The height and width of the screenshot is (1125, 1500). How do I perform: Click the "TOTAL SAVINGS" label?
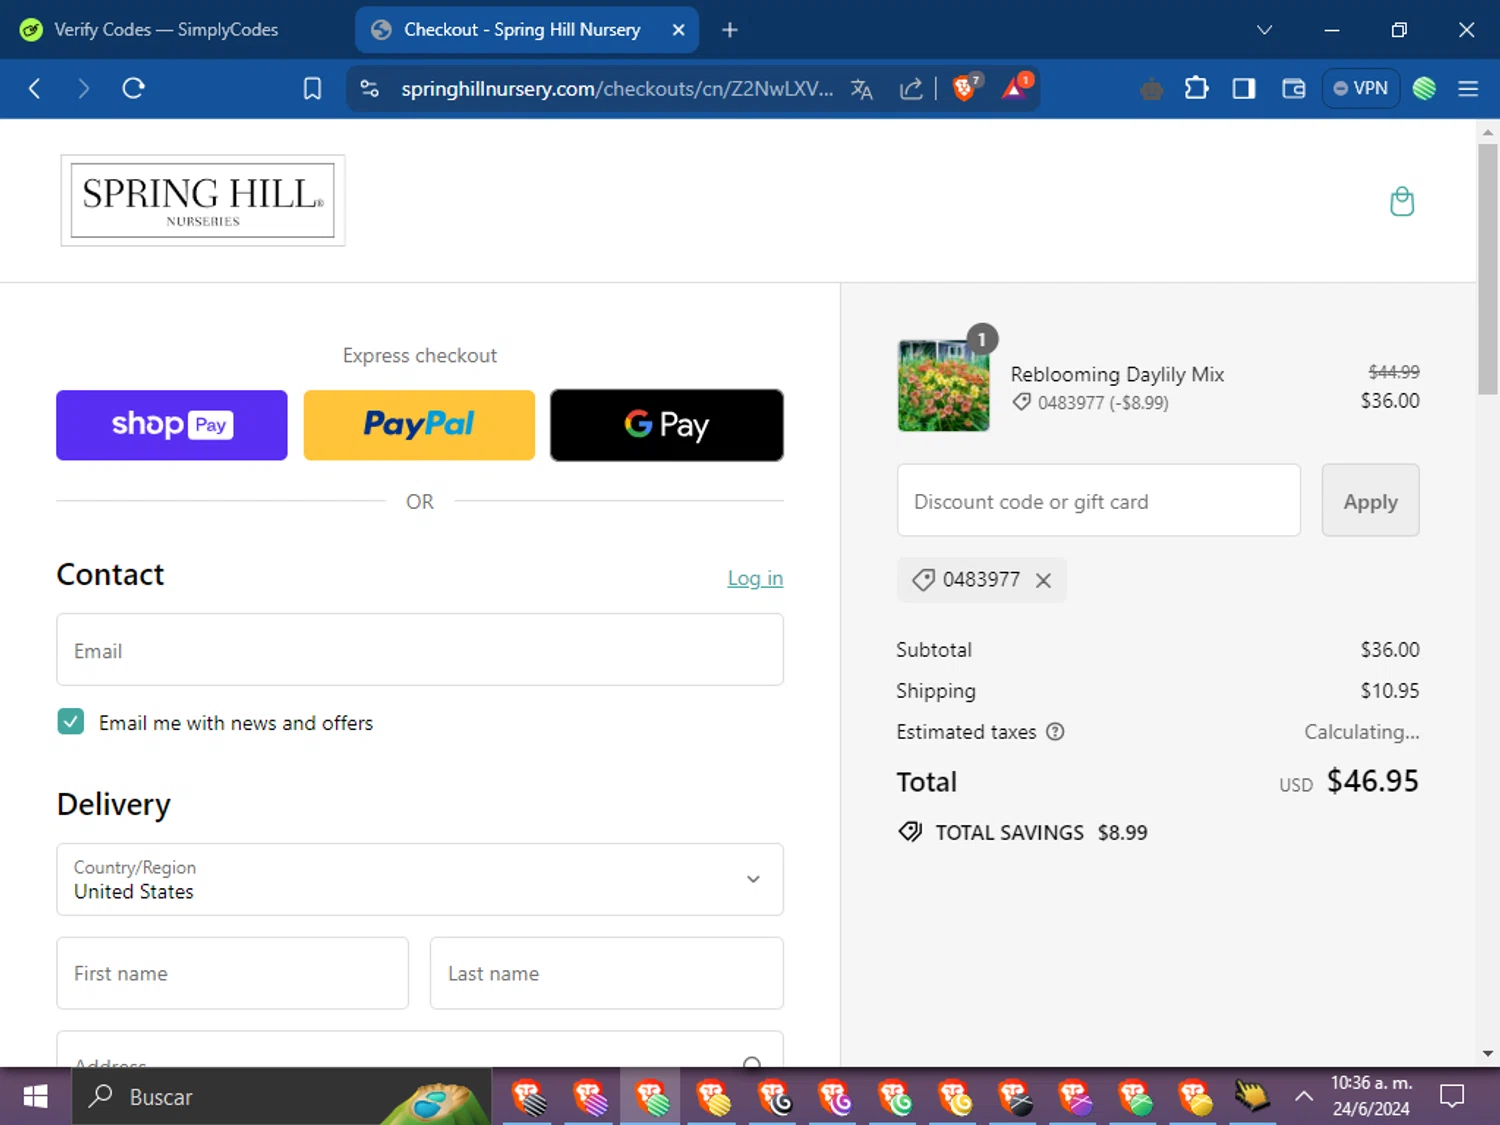click(x=1009, y=833)
